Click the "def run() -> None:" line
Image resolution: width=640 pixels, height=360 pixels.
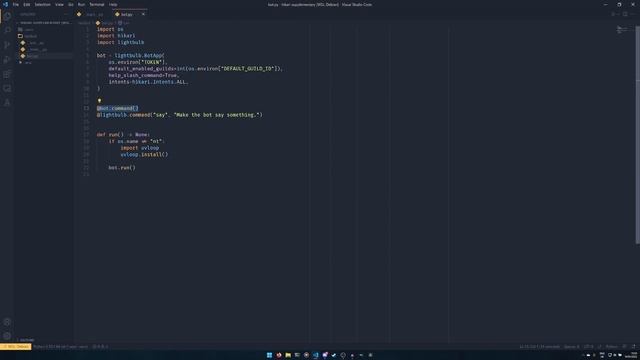coord(123,134)
